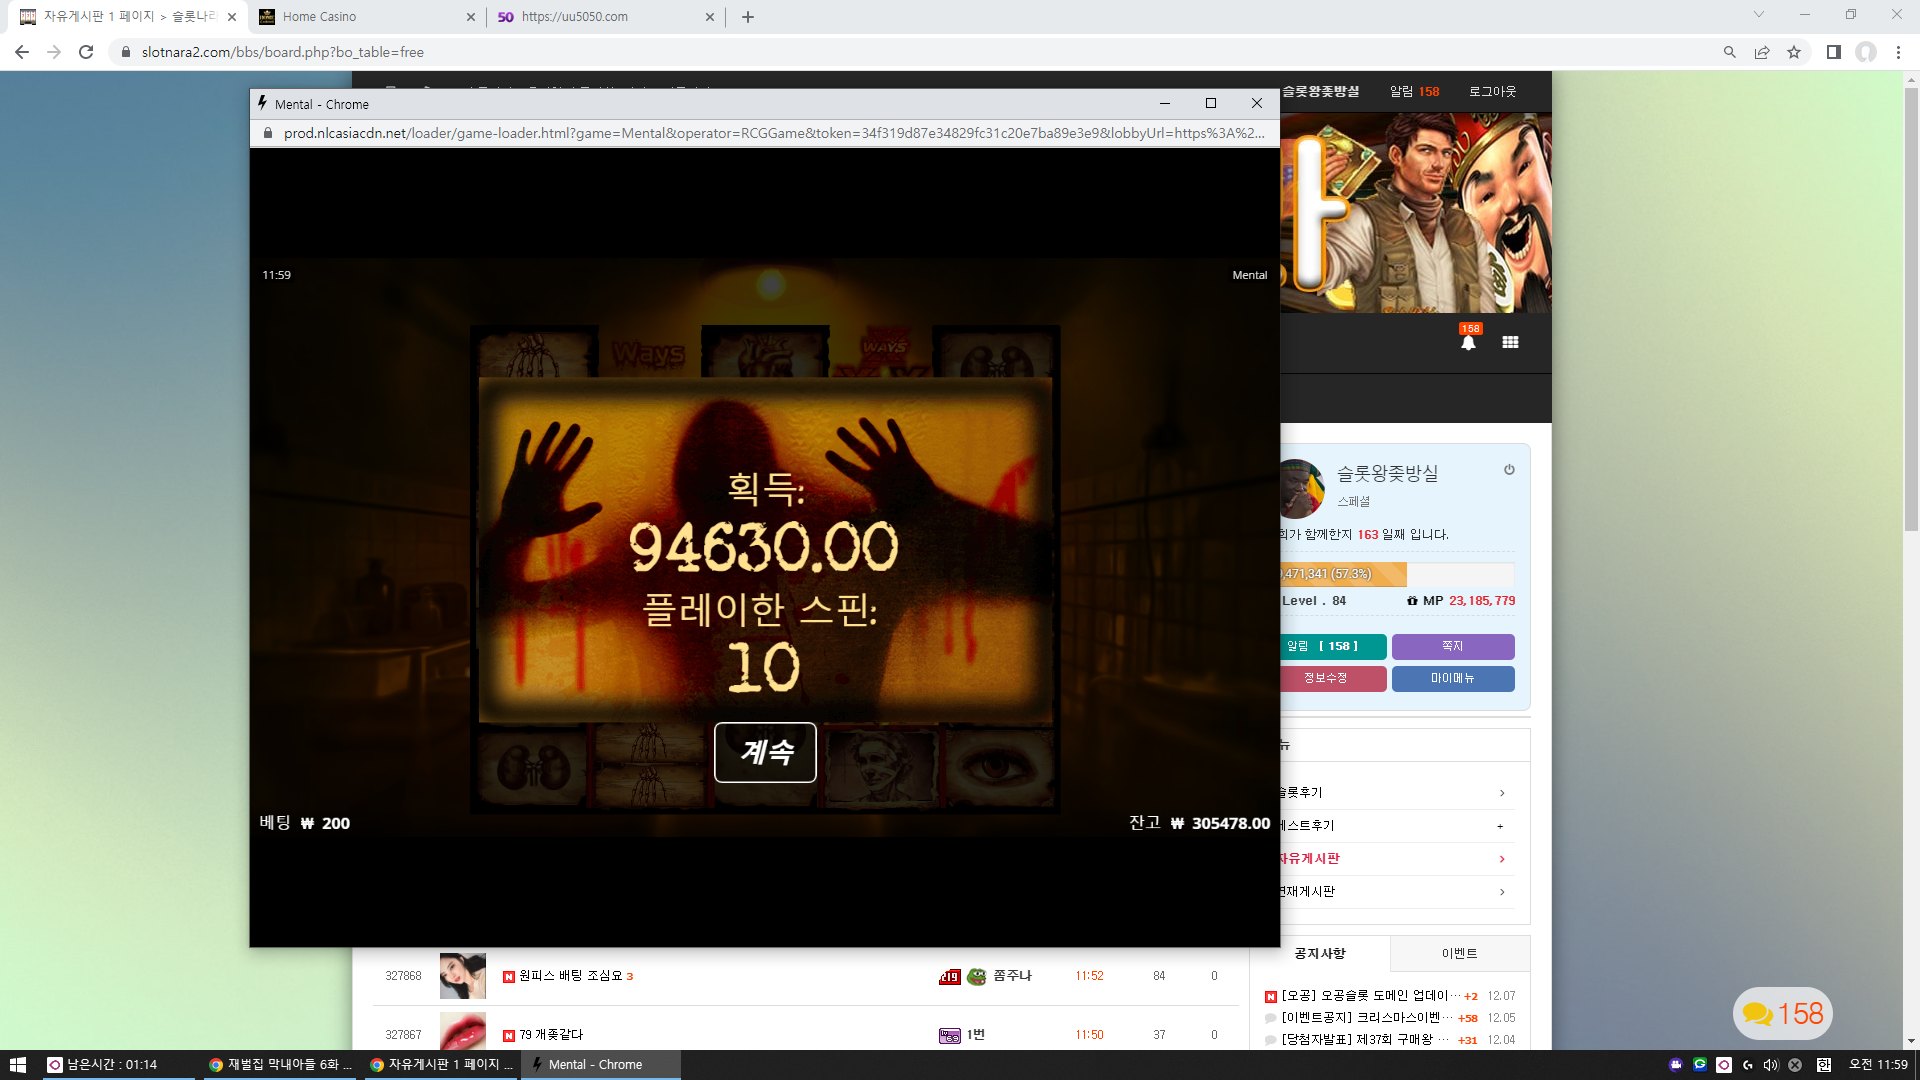Open the [오공] 오공슬롯 도메인 업데이트 notice

point(1371,995)
